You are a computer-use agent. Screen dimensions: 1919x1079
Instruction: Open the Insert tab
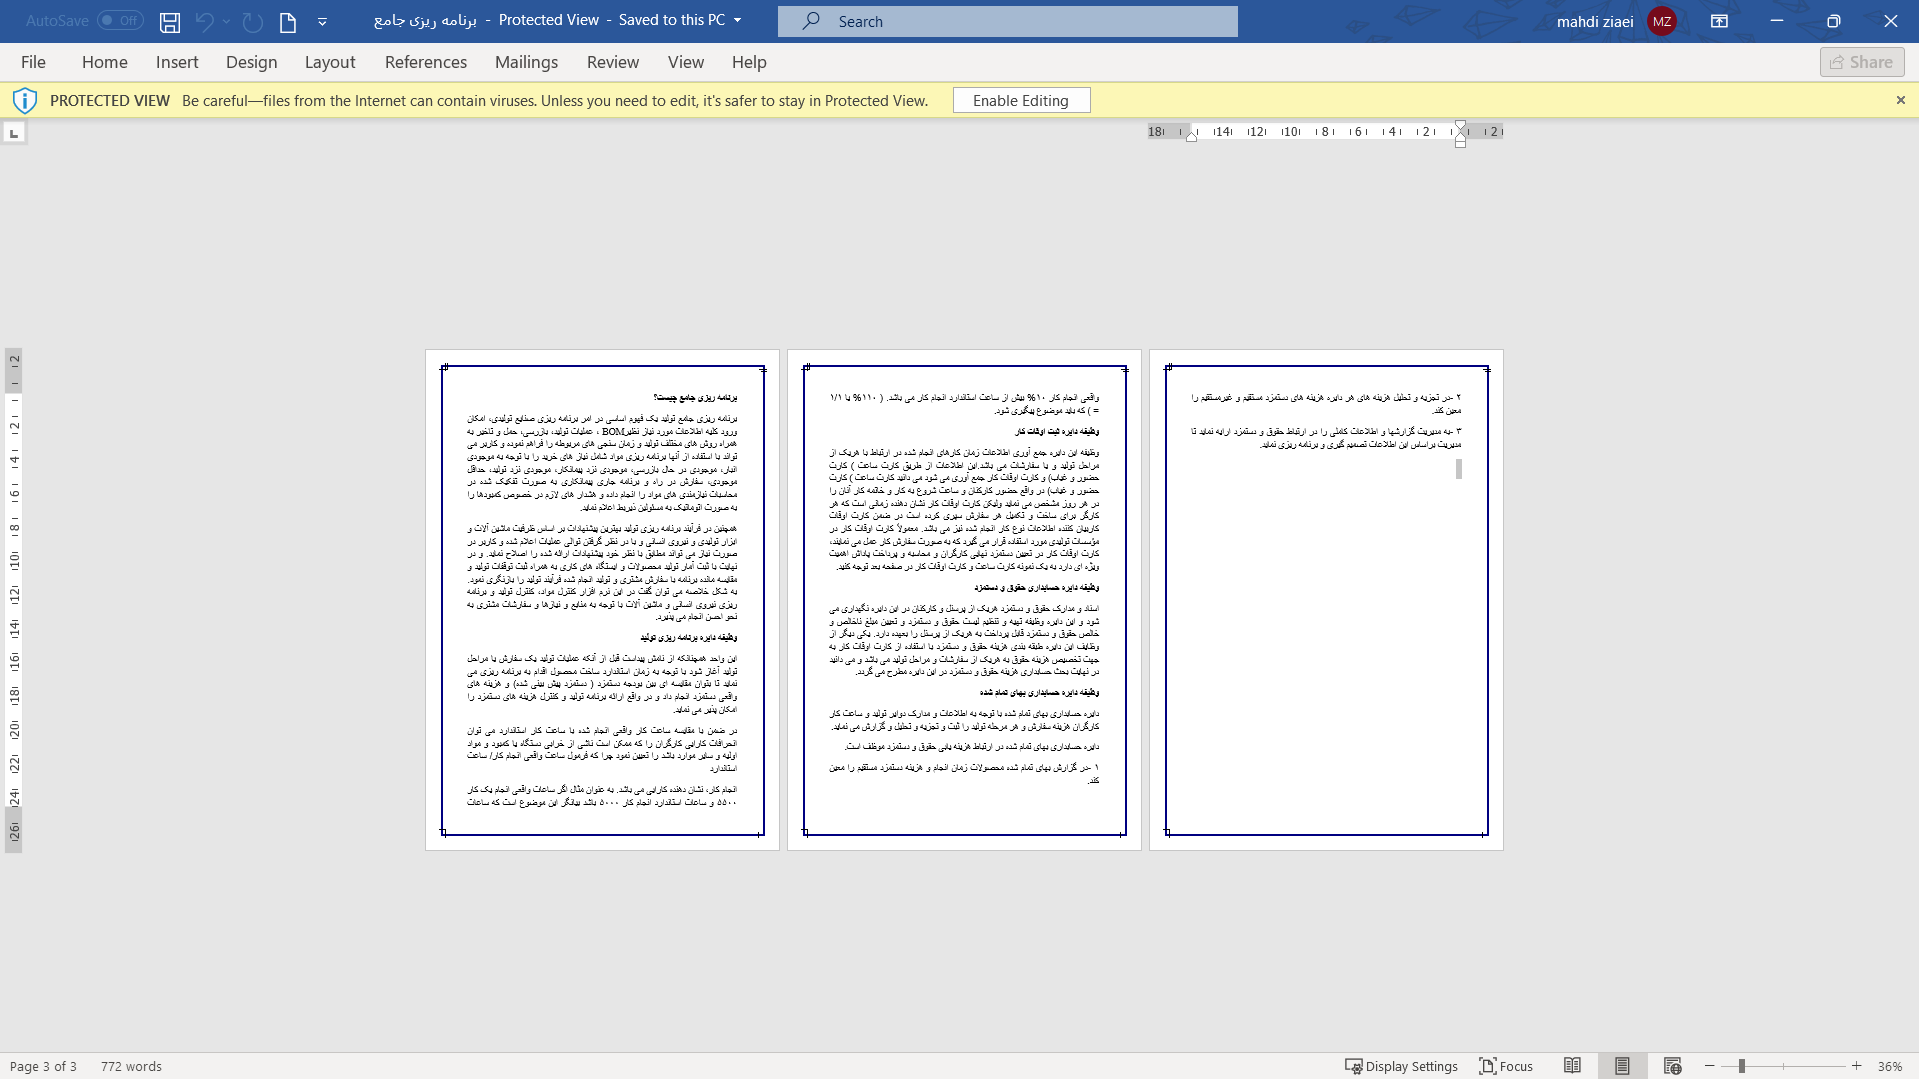click(x=177, y=62)
